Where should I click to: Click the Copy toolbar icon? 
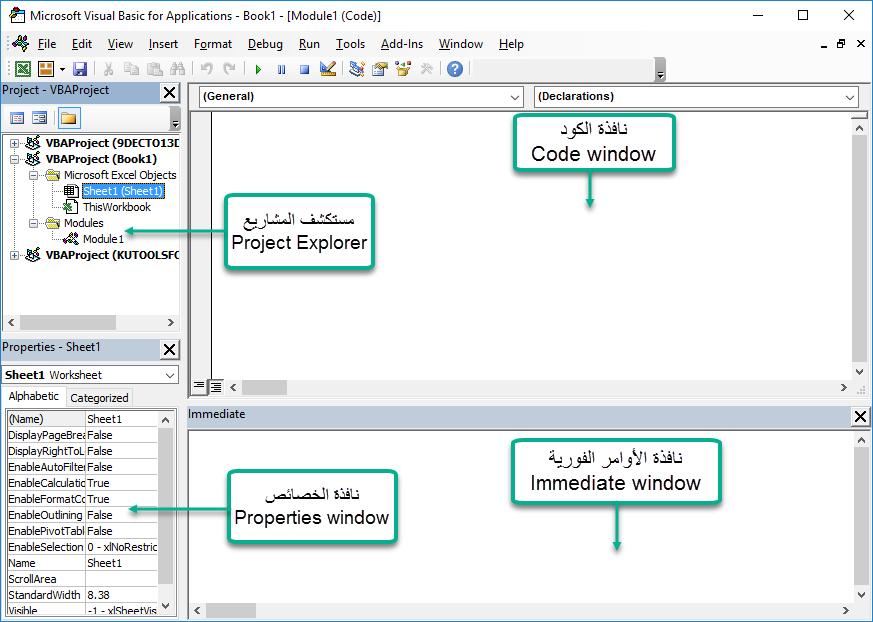(131, 69)
